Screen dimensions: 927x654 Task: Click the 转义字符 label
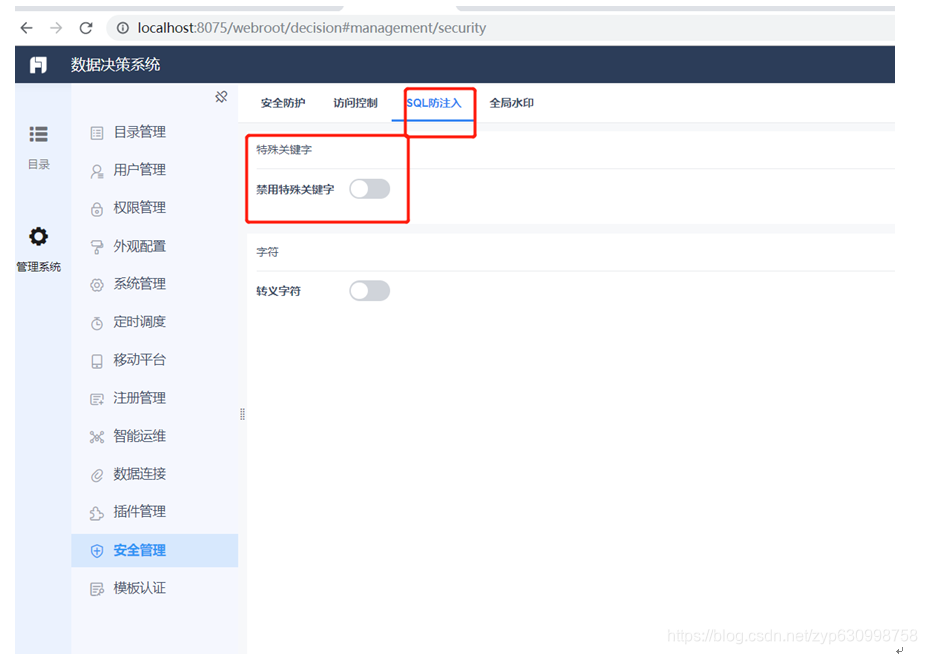pos(278,291)
